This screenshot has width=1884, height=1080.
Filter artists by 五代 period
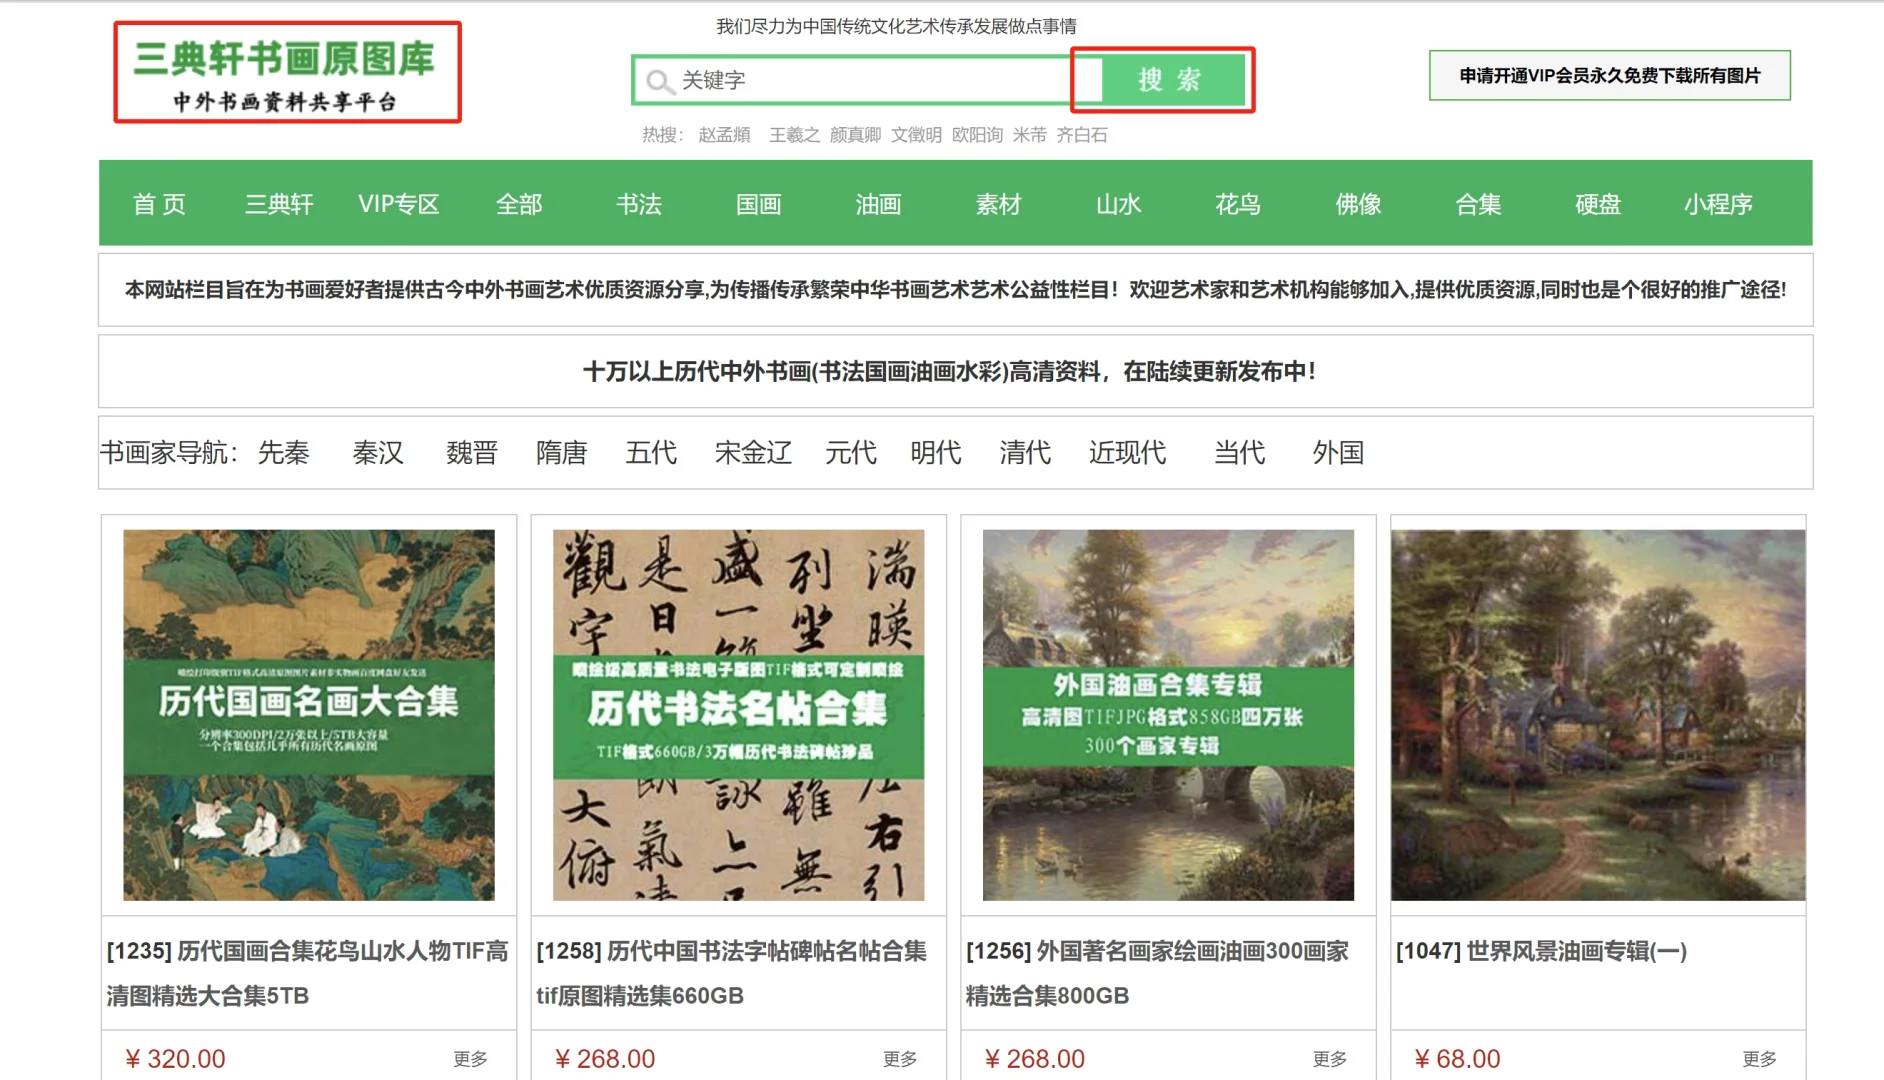click(651, 453)
